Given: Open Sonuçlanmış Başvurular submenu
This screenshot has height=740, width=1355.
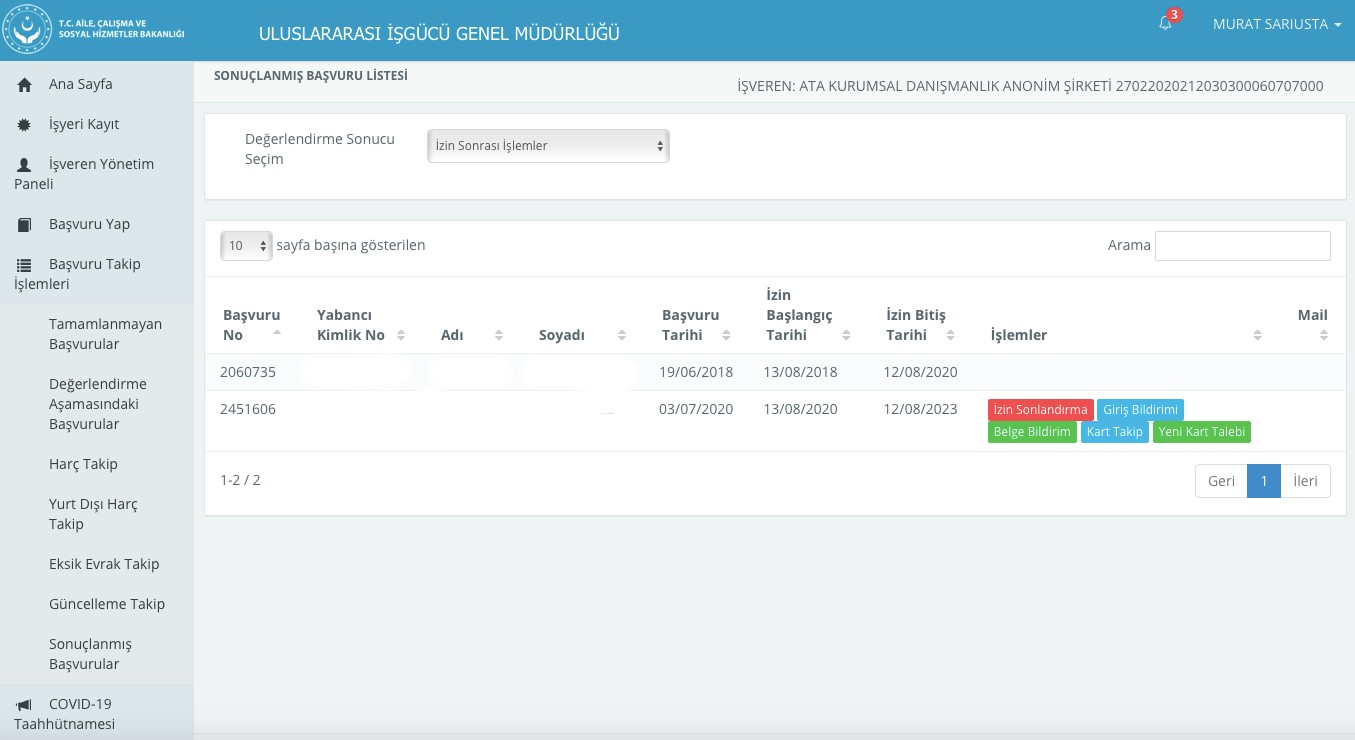Looking at the screenshot, I should (x=90, y=654).
